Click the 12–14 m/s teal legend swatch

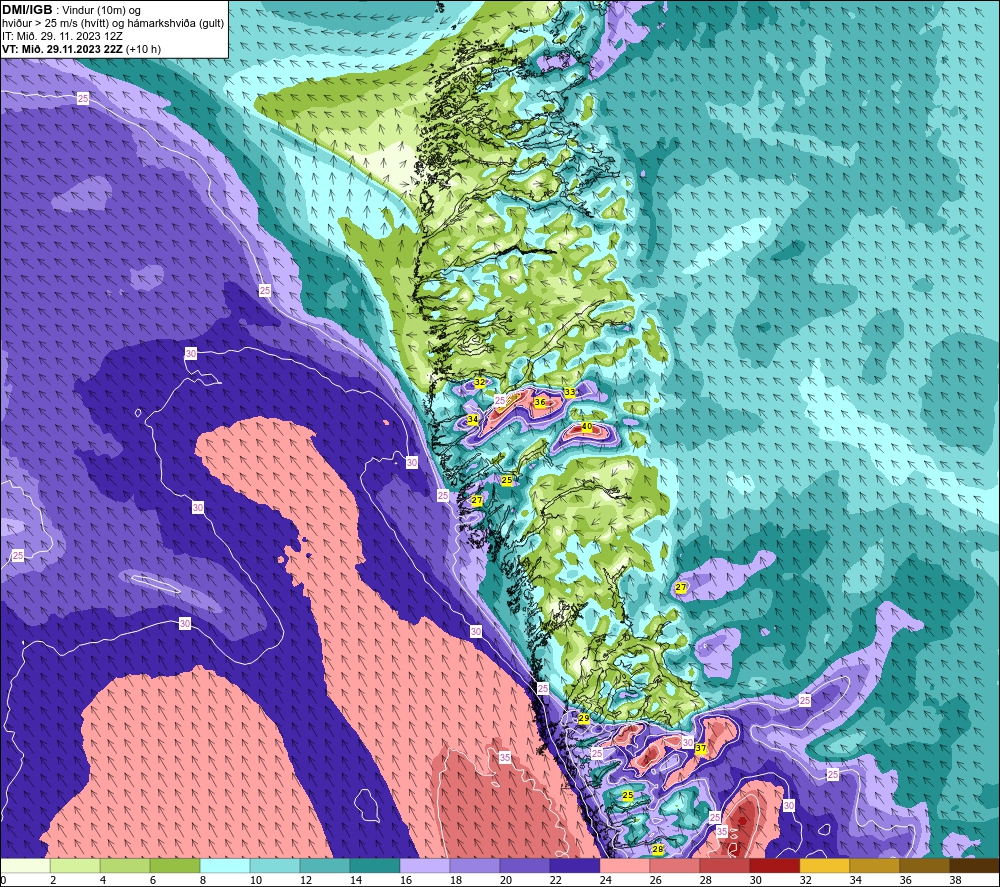click(325, 866)
